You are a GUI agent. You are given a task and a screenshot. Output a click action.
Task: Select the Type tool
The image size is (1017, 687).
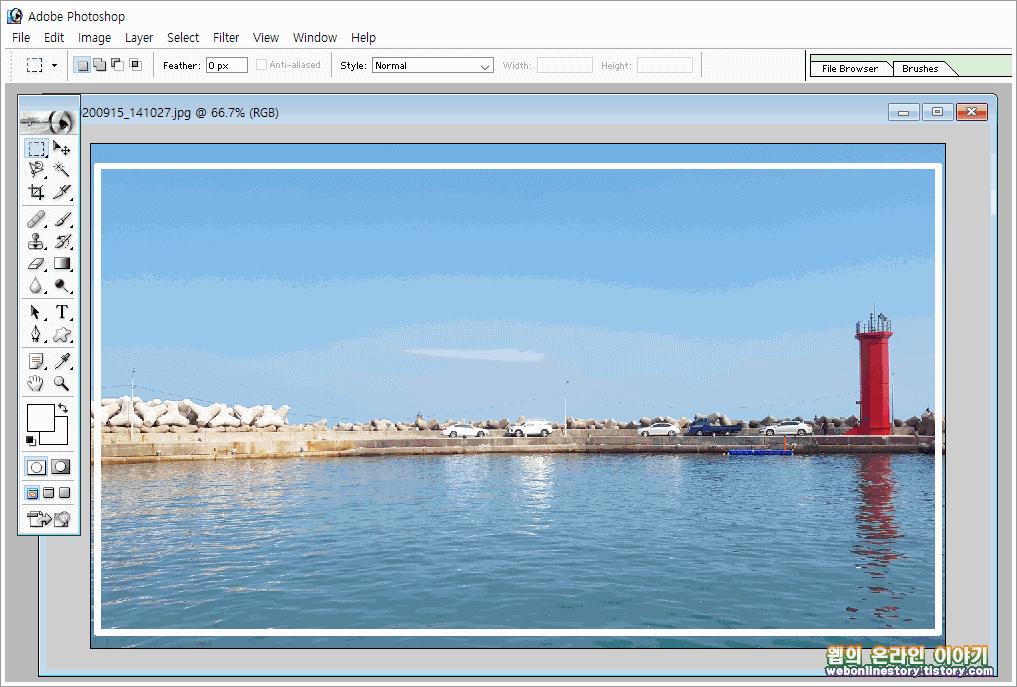tap(62, 312)
